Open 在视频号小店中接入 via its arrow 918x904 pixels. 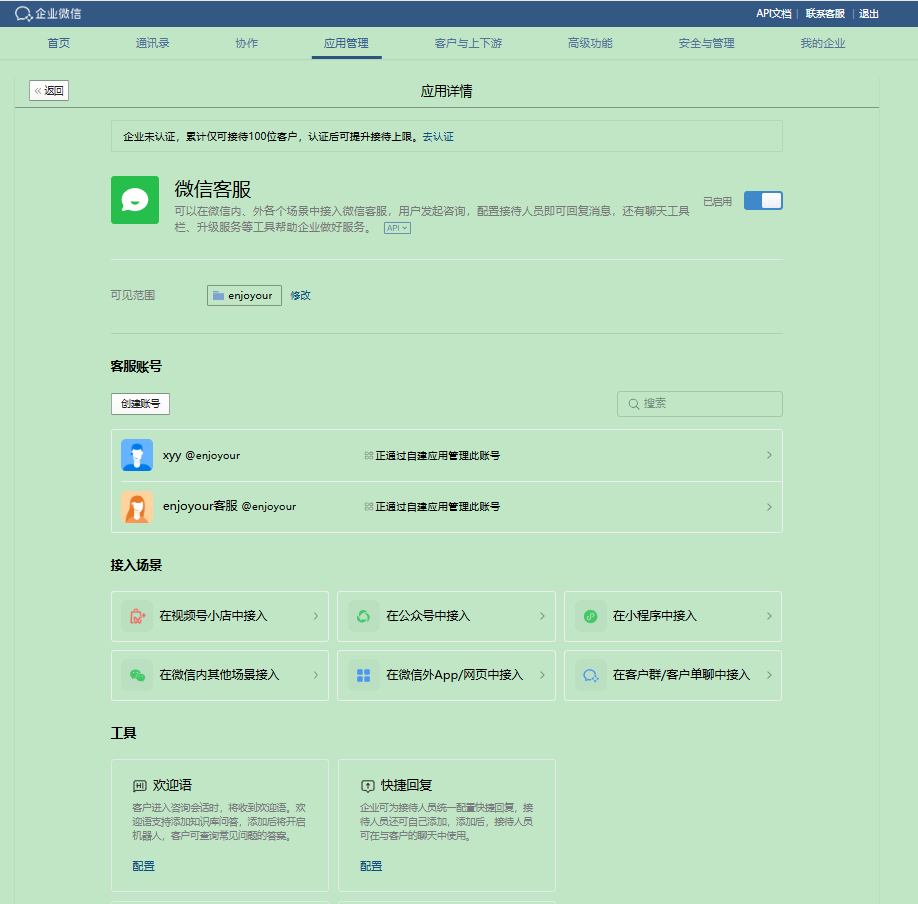click(x=316, y=616)
